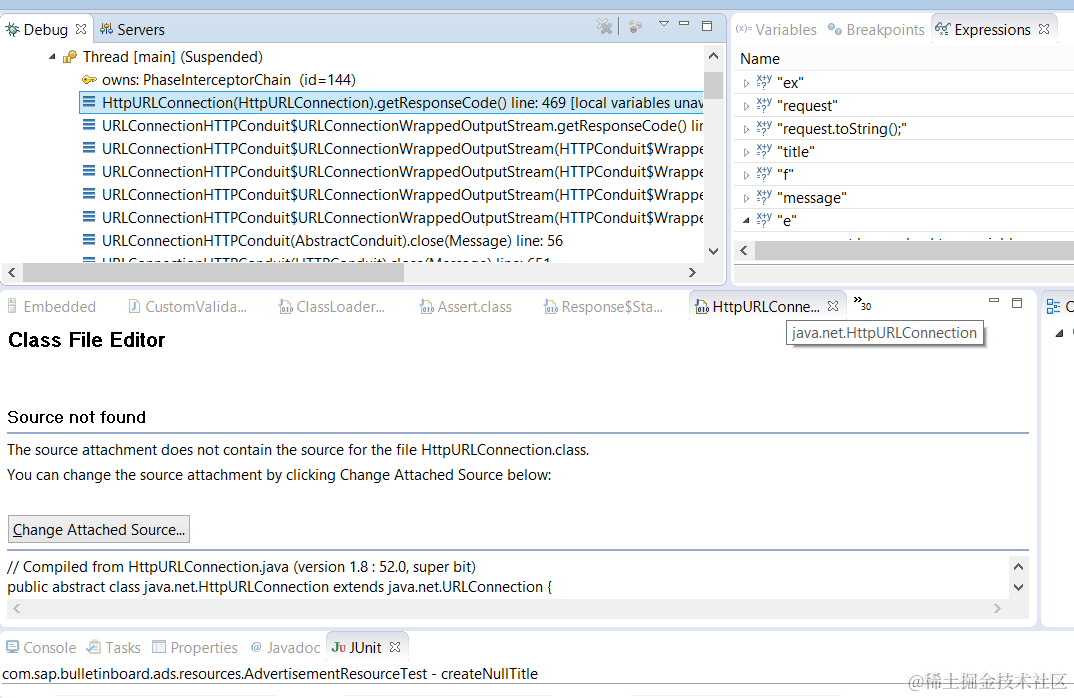Show hidden editors list (»30)
This screenshot has height=698, width=1074.
862,303
